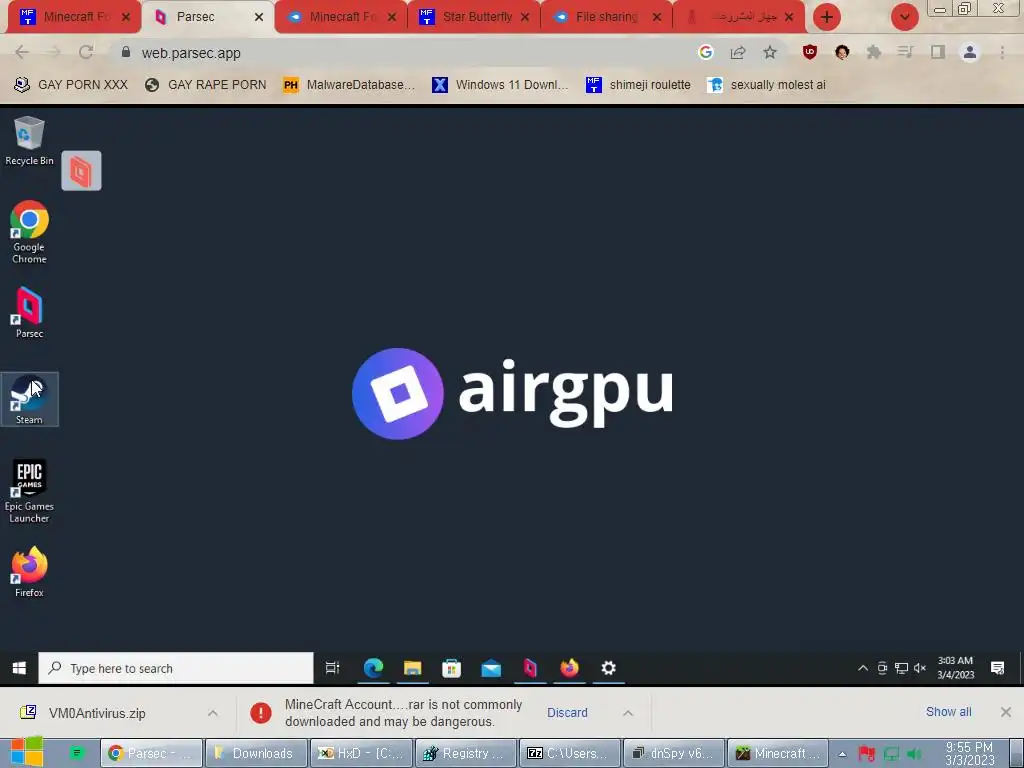Toggle the Chrome side panel
This screenshot has width=1024, height=768.
[938, 52]
